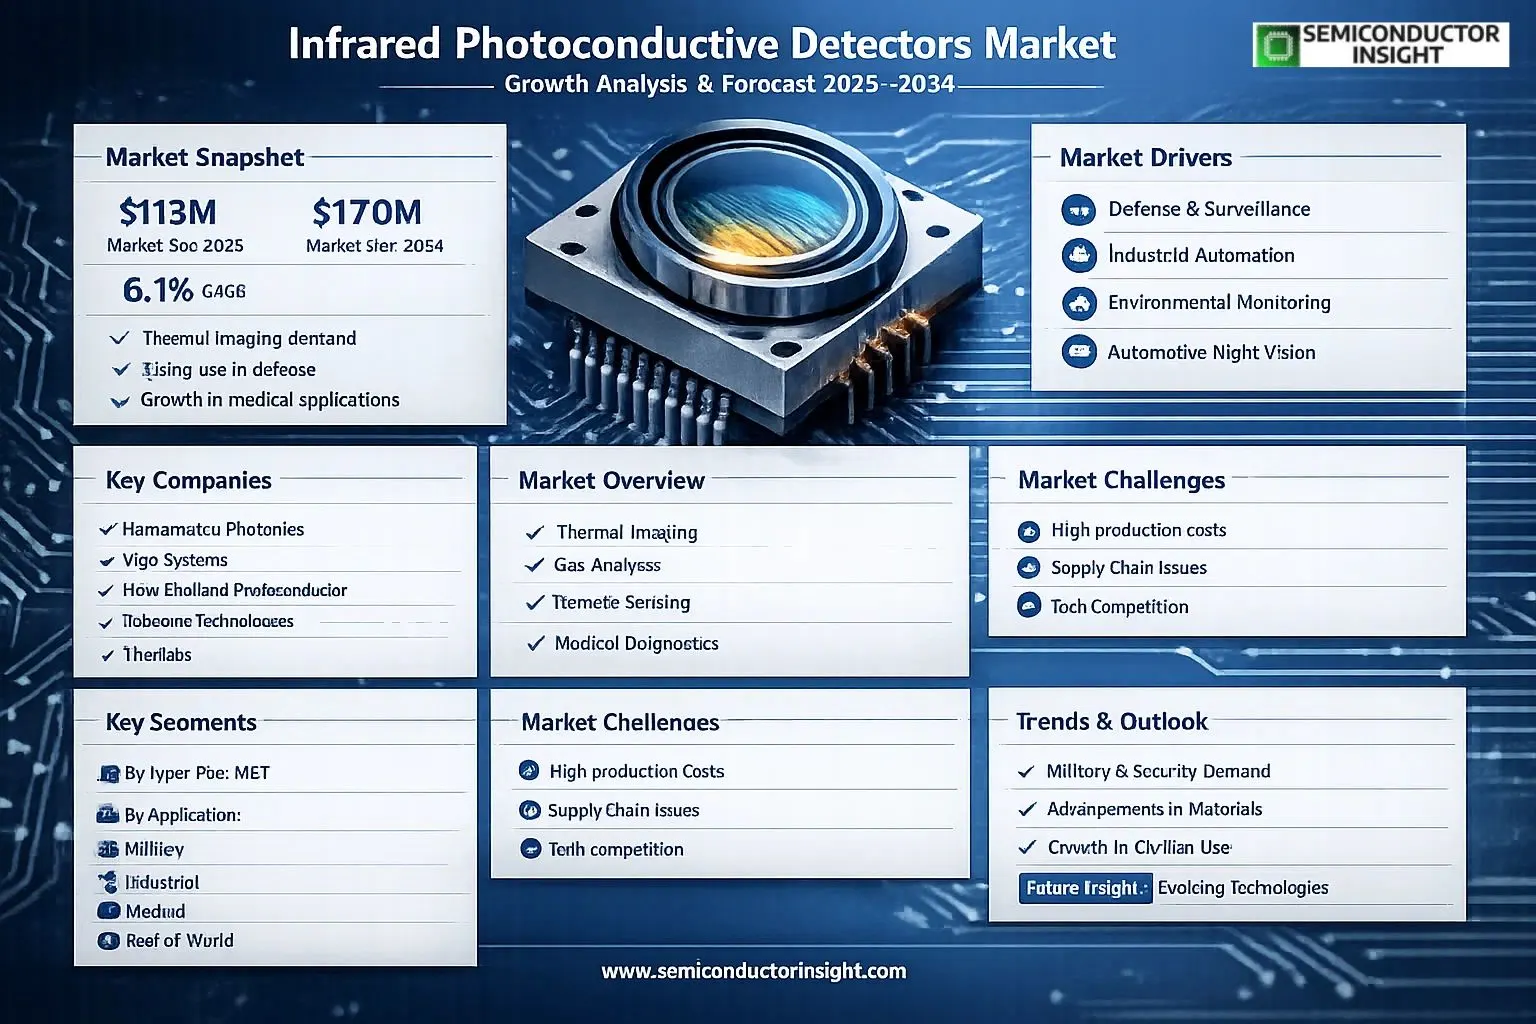Click the '$170M' value
This screenshot has width=1536, height=1024.
tap(367, 212)
